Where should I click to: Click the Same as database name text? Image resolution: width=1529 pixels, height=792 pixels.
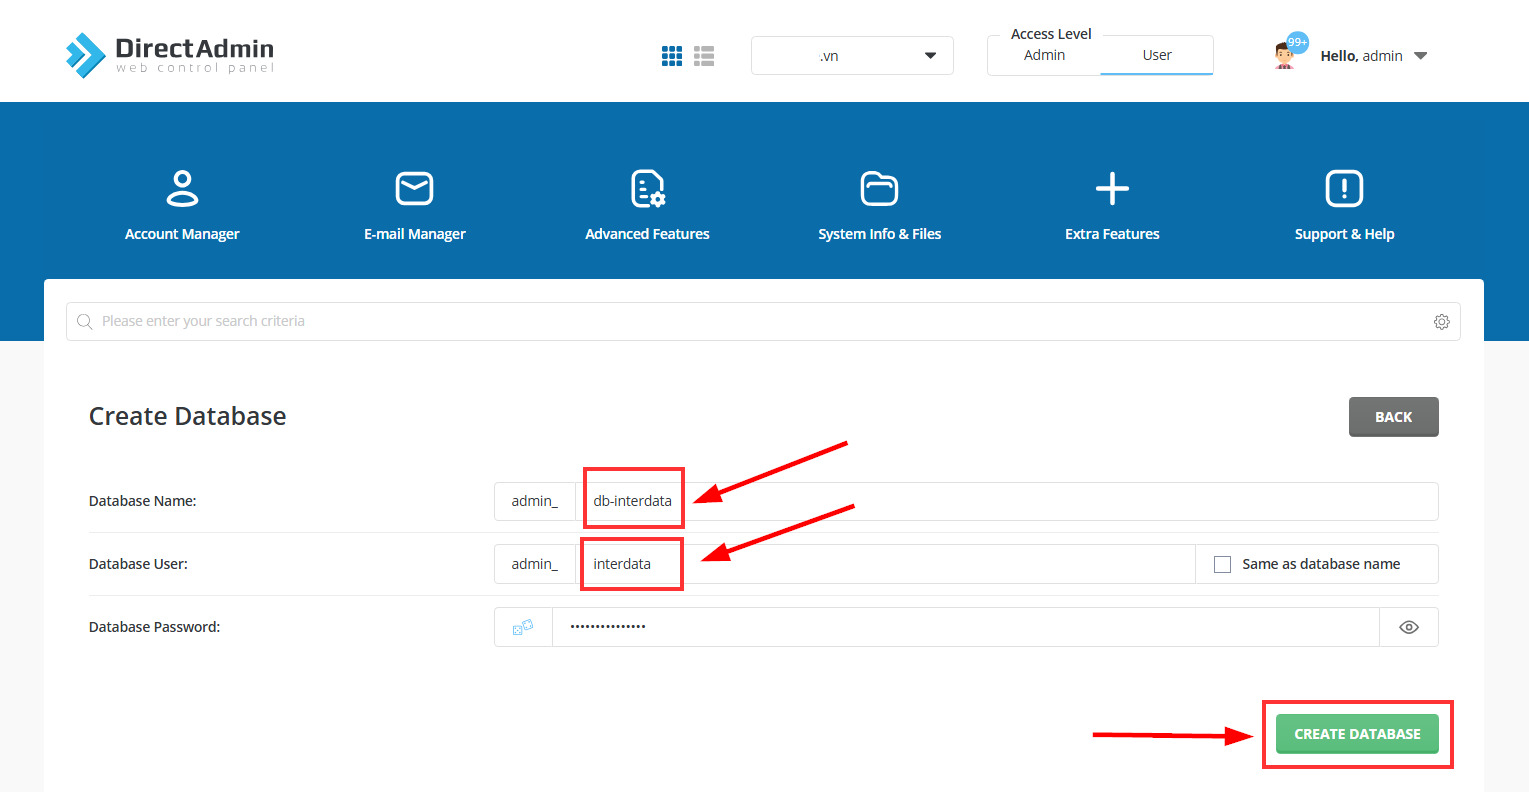coord(1321,564)
